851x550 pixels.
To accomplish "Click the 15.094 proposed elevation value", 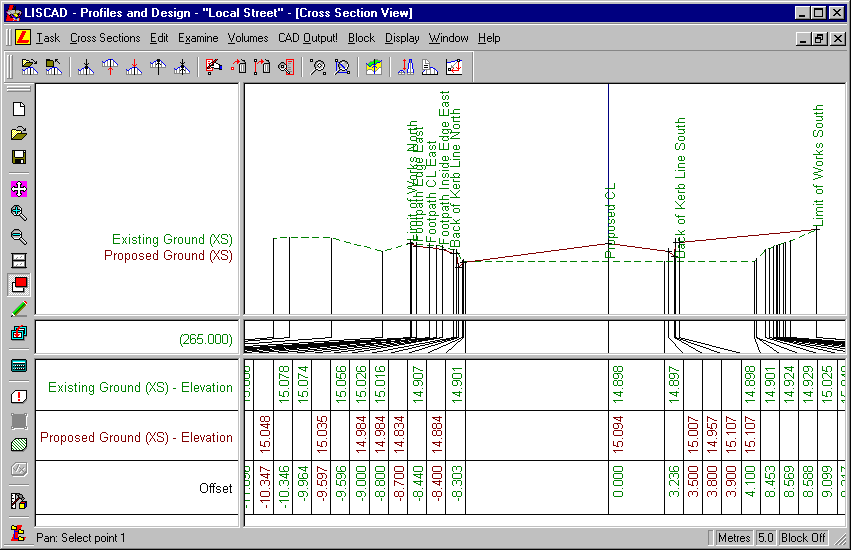I will click(x=618, y=434).
